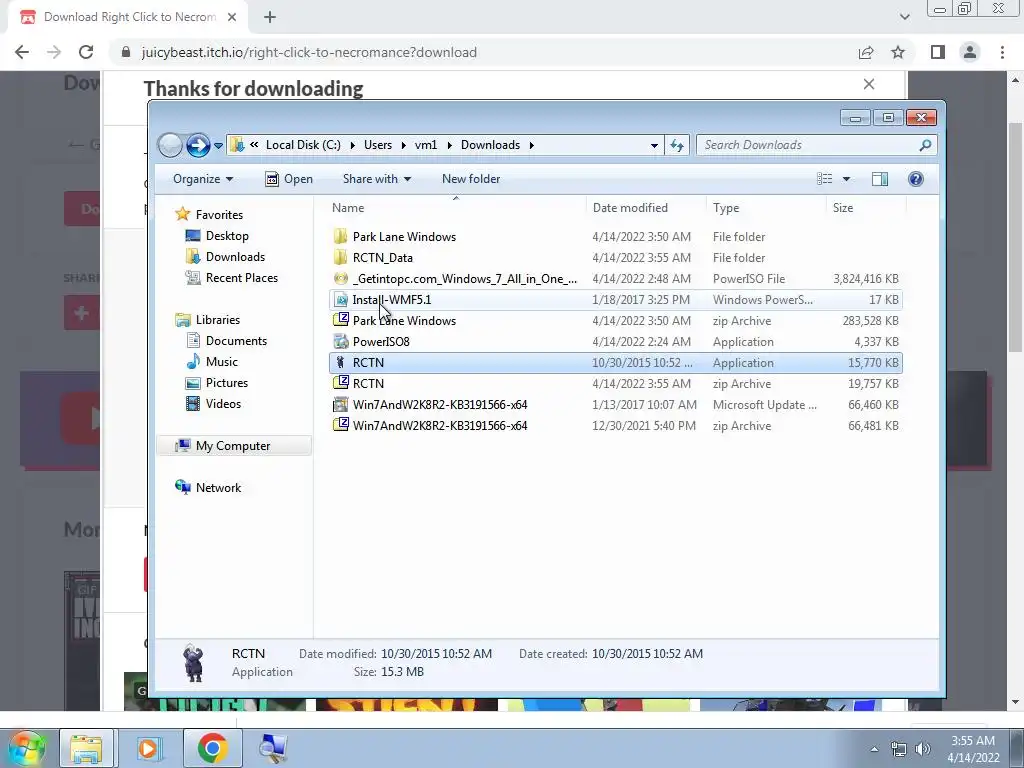Select vm1 in the breadcrumb path

(x=426, y=145)
